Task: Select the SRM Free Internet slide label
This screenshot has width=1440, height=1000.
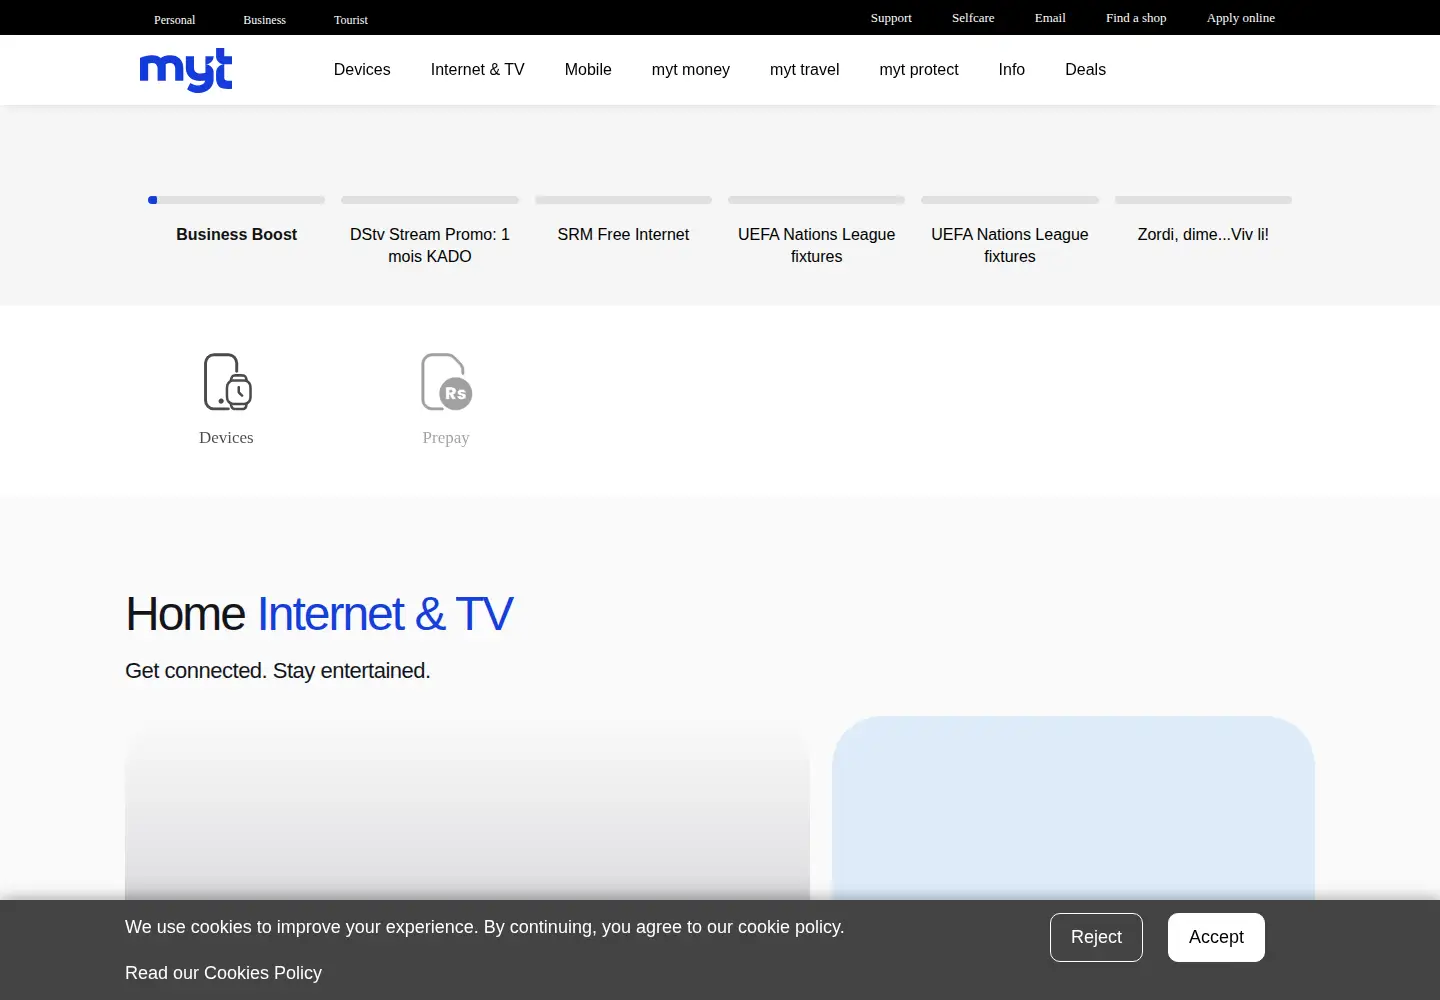Action: [623, 234]
